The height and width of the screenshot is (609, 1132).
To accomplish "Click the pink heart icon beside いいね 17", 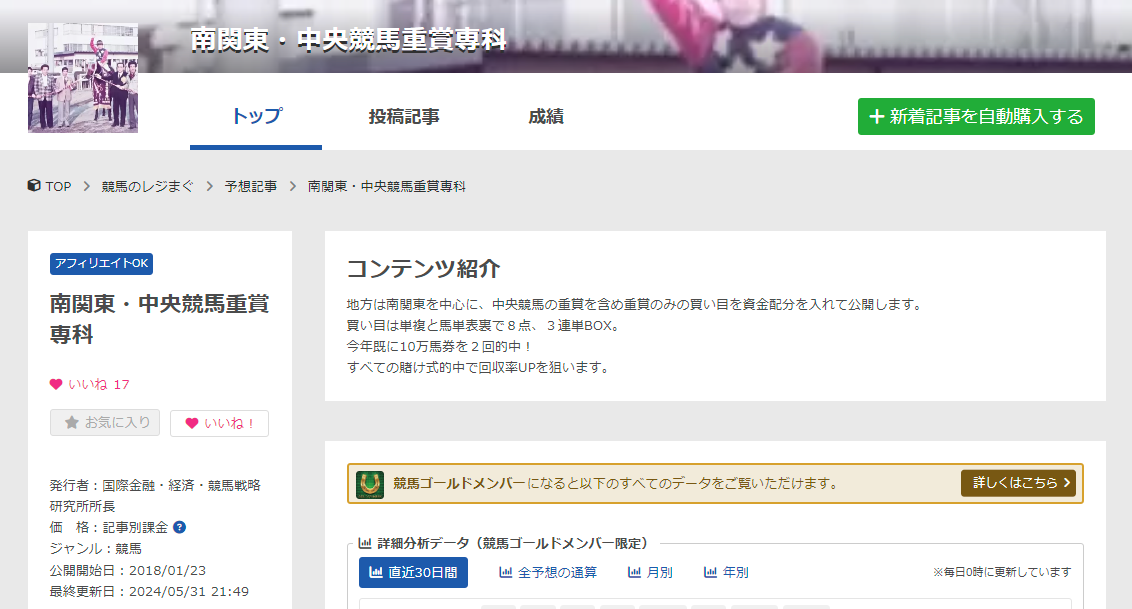I will click(56, 385).
